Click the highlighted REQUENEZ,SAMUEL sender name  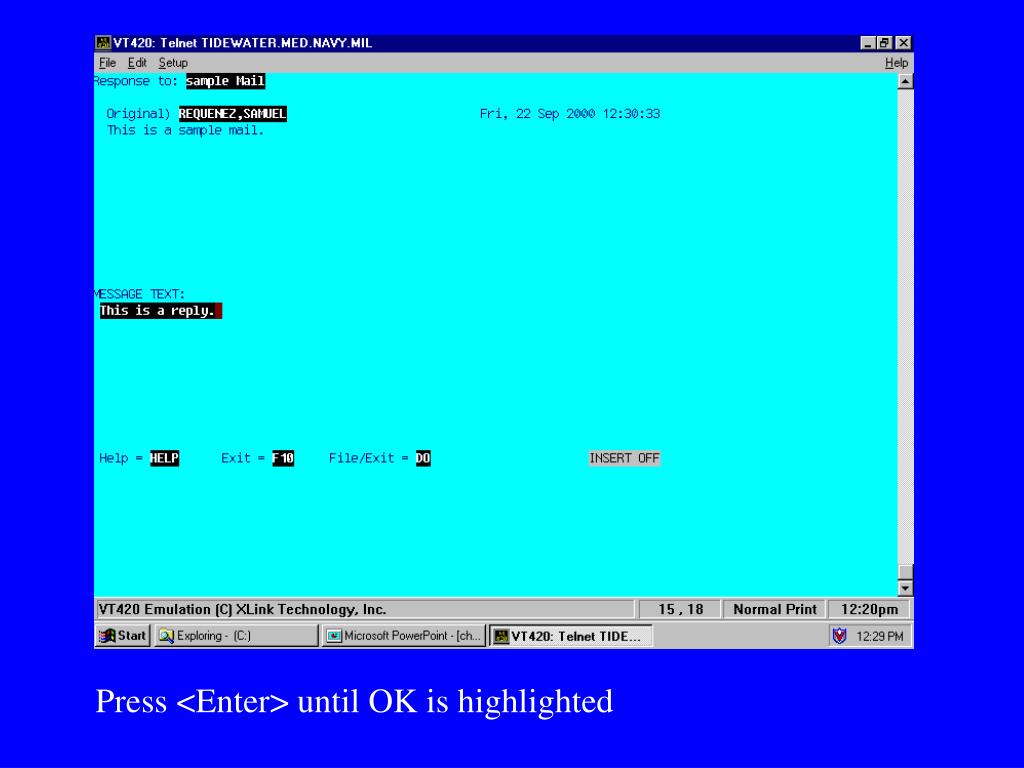point(232,114)
